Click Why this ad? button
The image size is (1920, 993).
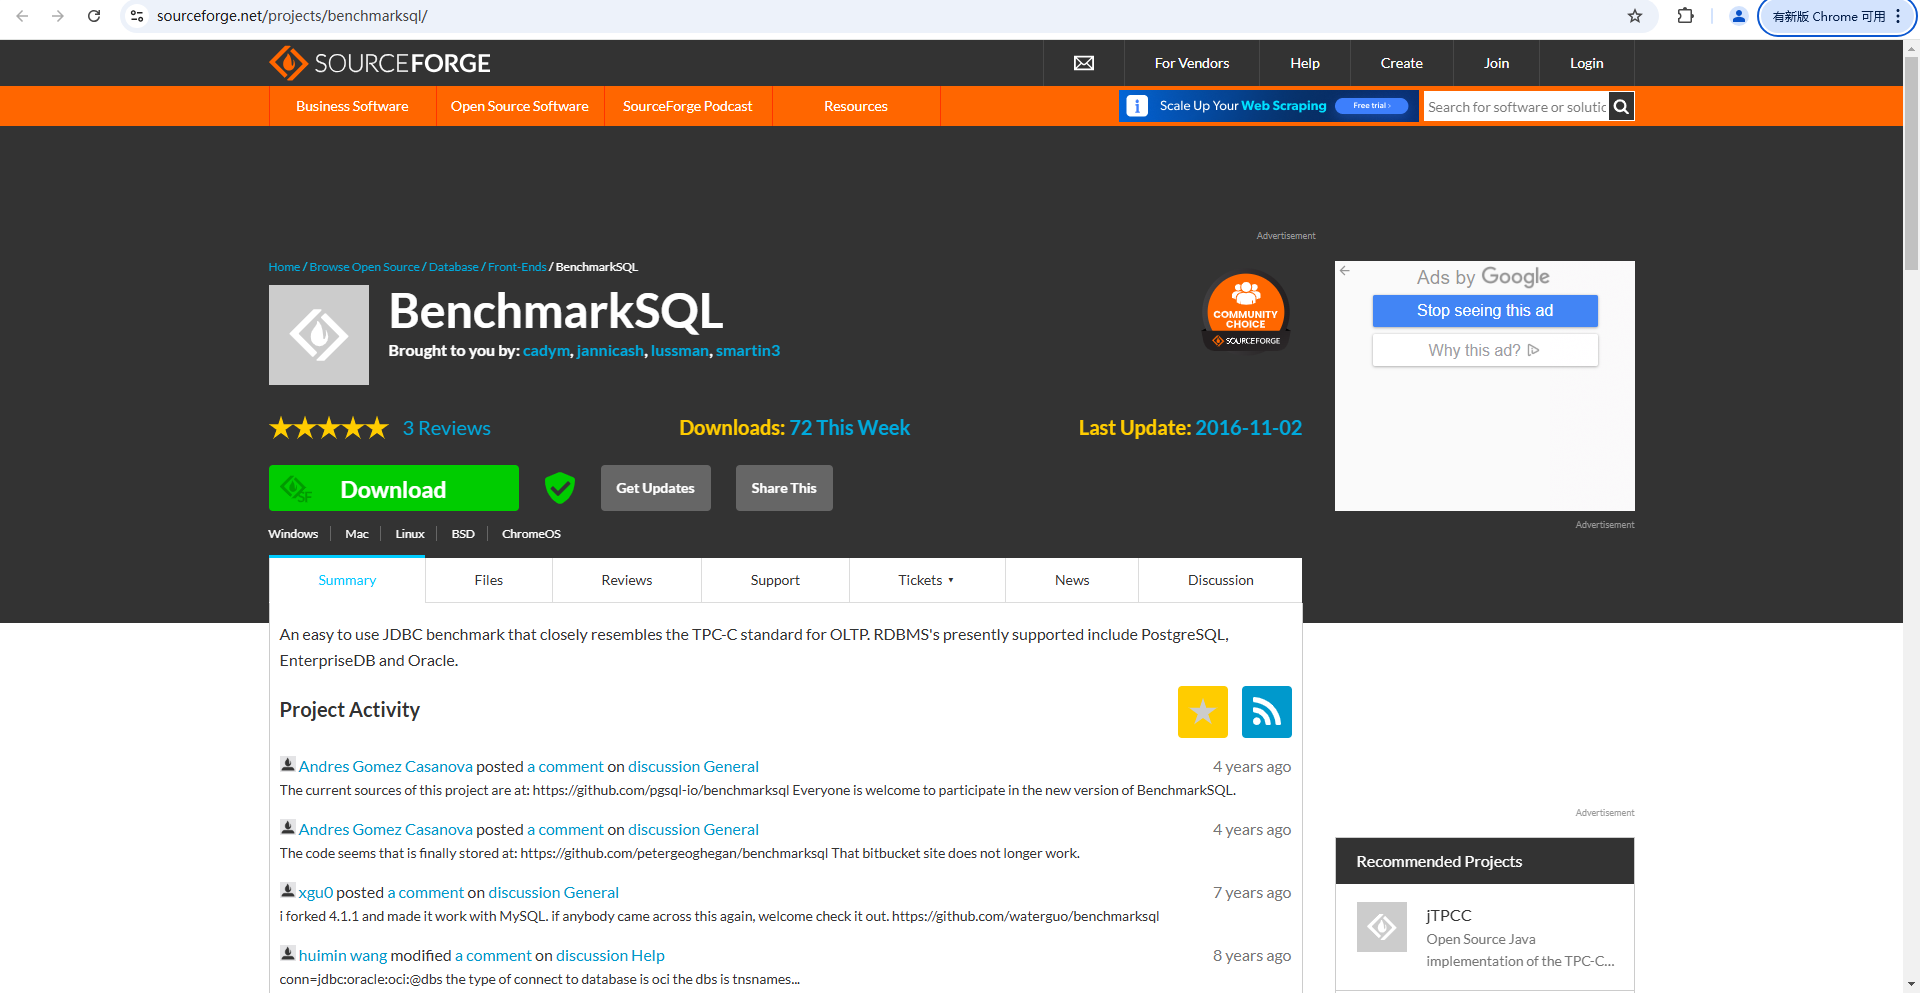tap(1485, 350)
